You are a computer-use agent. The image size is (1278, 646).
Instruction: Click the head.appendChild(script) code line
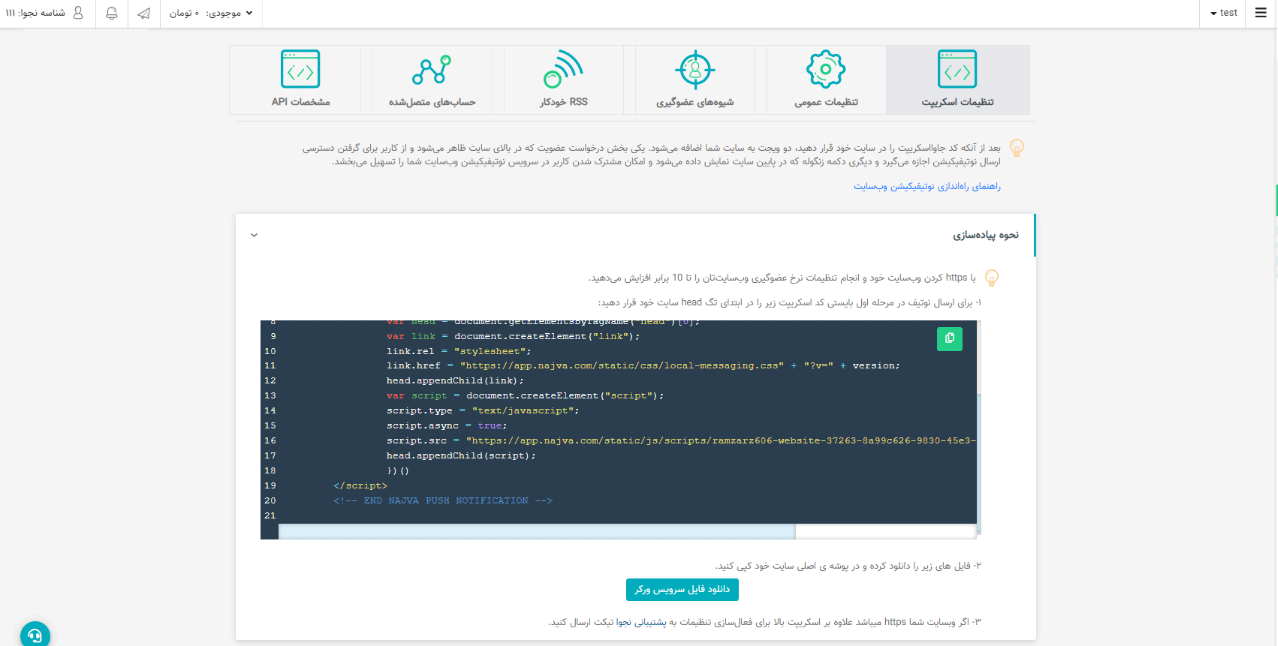461,455
